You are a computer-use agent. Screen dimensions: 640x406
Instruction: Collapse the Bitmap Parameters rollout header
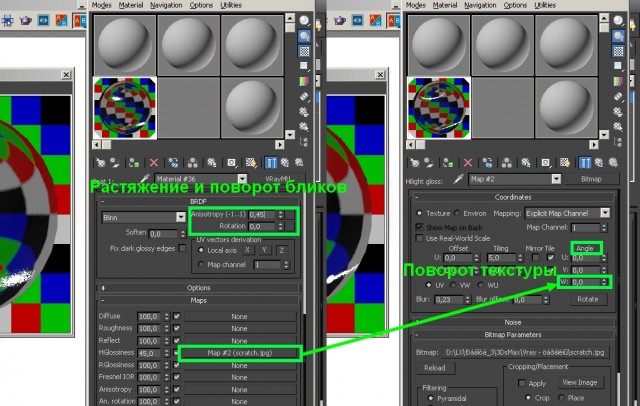[x=513, y=335]
